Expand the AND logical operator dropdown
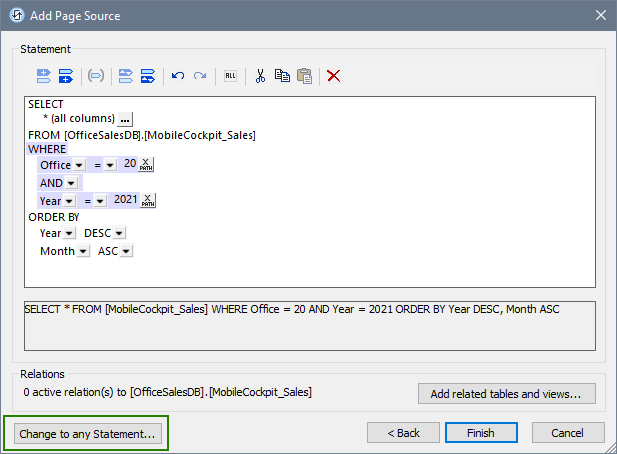Viewport: 617px width, 454px height. (71, 184)
